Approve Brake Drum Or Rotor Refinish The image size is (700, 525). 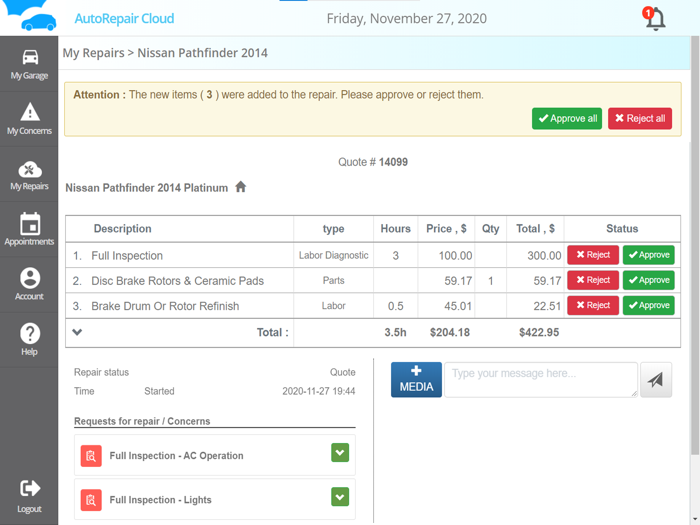click(649, 305)
